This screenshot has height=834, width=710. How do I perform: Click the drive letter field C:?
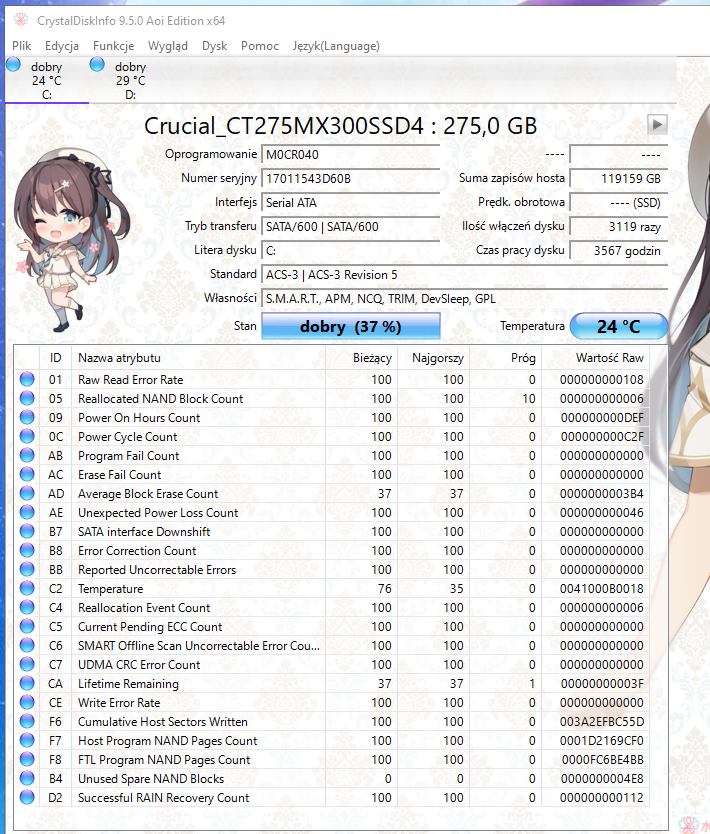point(350,251)
